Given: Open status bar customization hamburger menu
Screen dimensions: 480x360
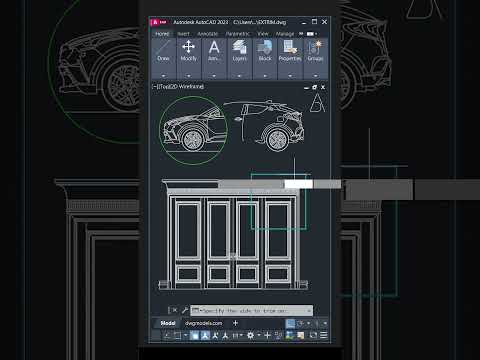Looking at the screenshot, I should 324,335.
